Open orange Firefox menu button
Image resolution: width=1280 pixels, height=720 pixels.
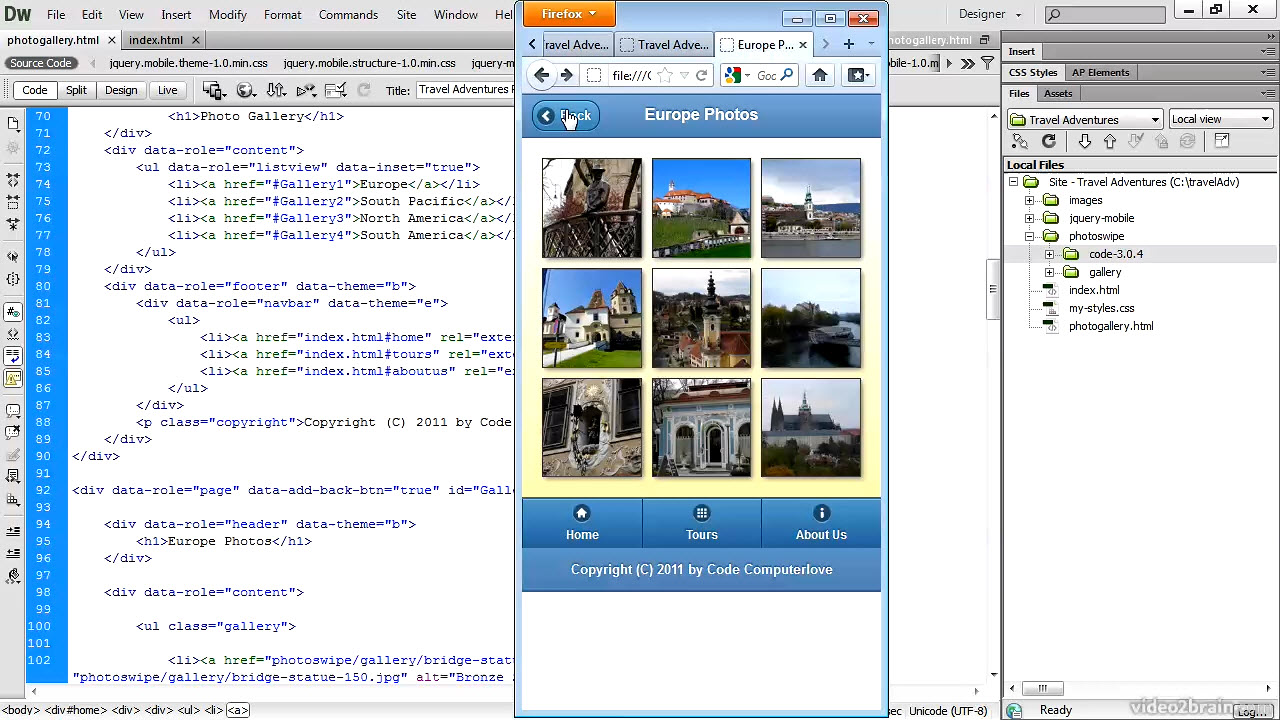[568, 14]
